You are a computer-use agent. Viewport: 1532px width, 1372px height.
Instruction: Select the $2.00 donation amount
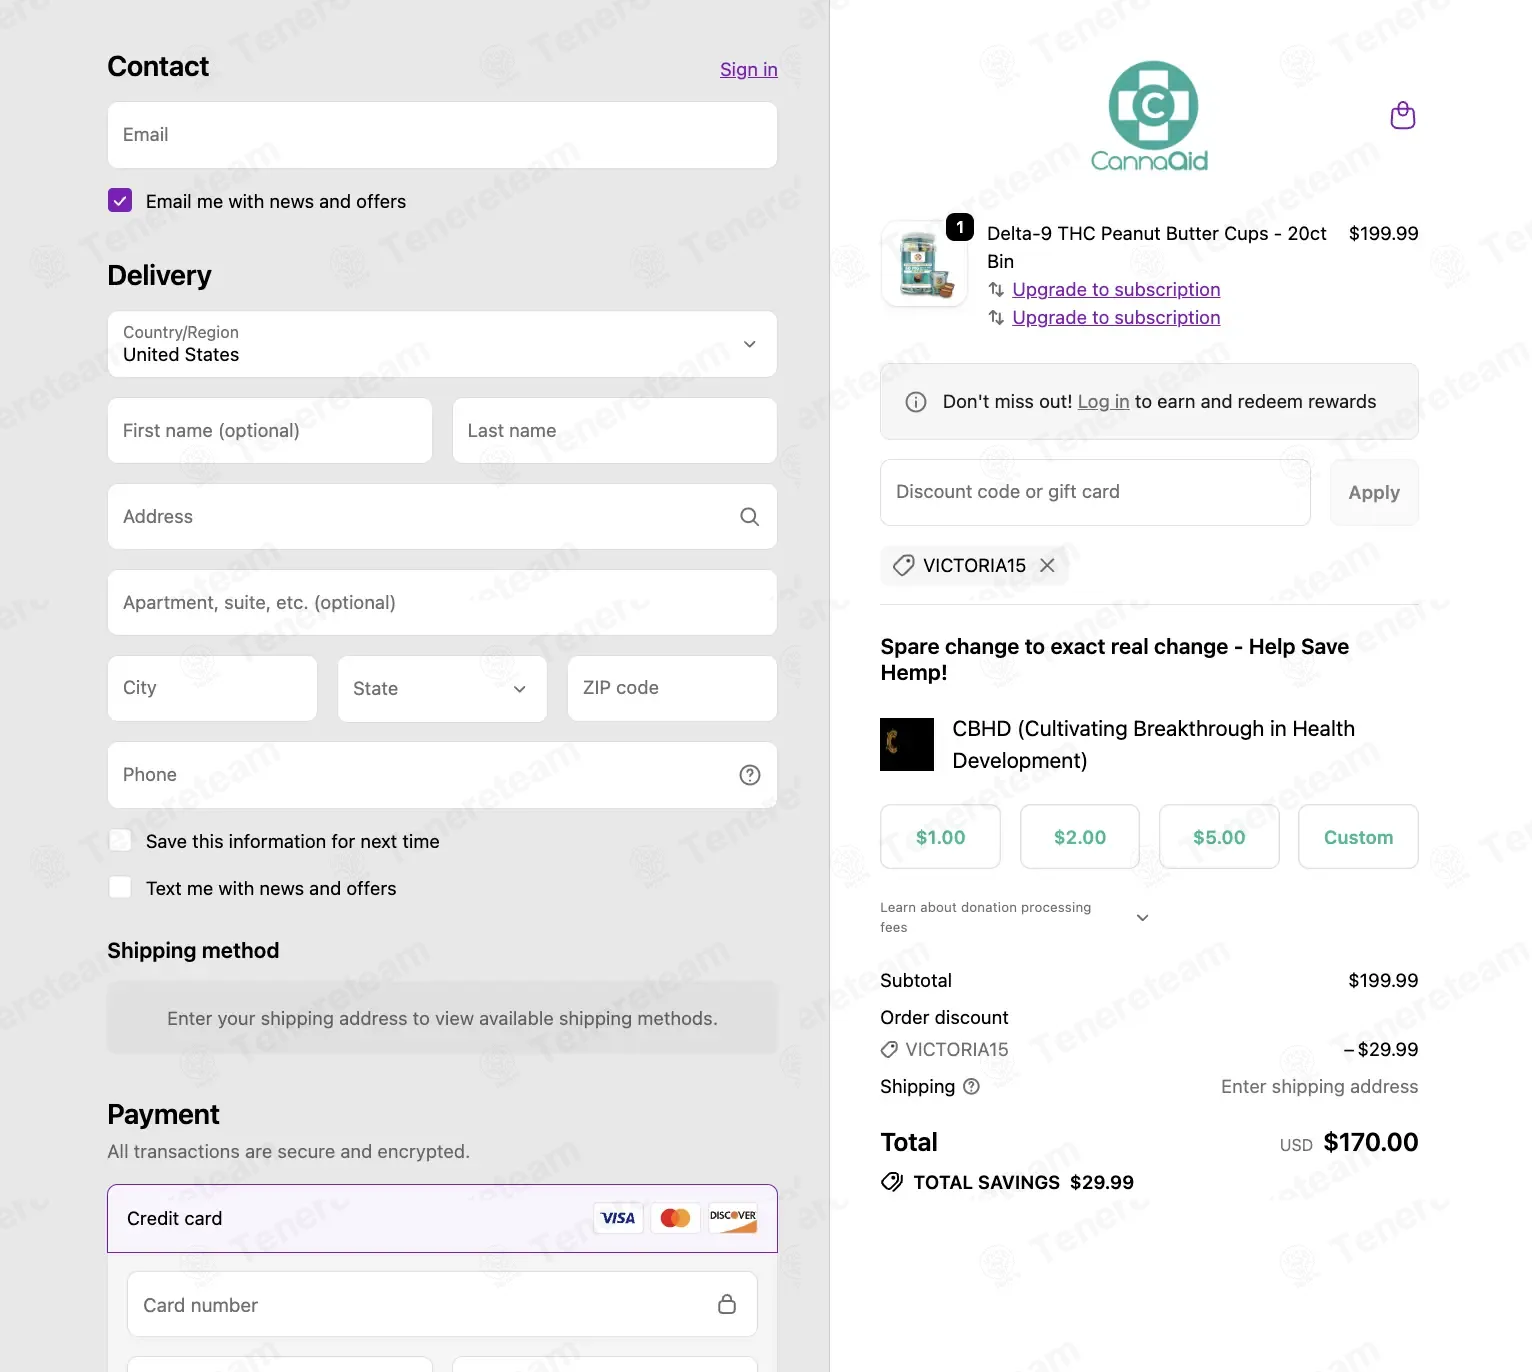1080,837
